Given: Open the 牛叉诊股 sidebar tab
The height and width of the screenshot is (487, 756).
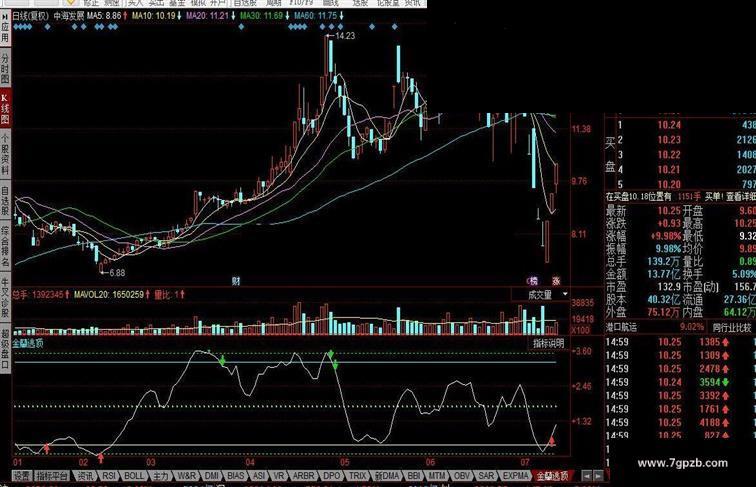Looking at the screenshot, I should pyautogui.click(x=5, y=297).
